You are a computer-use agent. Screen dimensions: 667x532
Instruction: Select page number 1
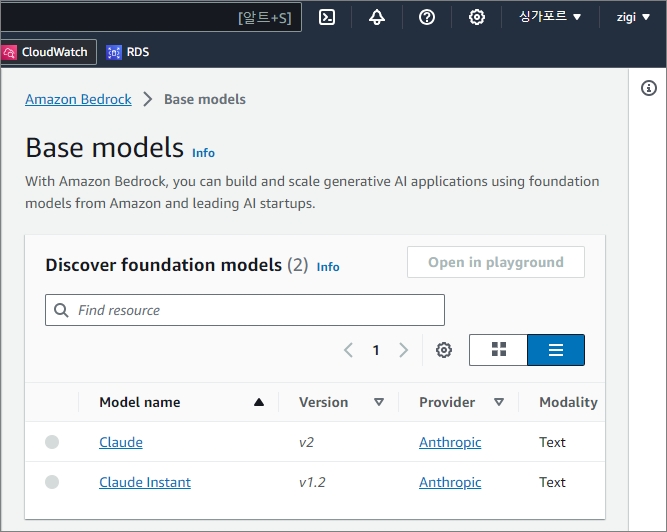pos(376,350)
